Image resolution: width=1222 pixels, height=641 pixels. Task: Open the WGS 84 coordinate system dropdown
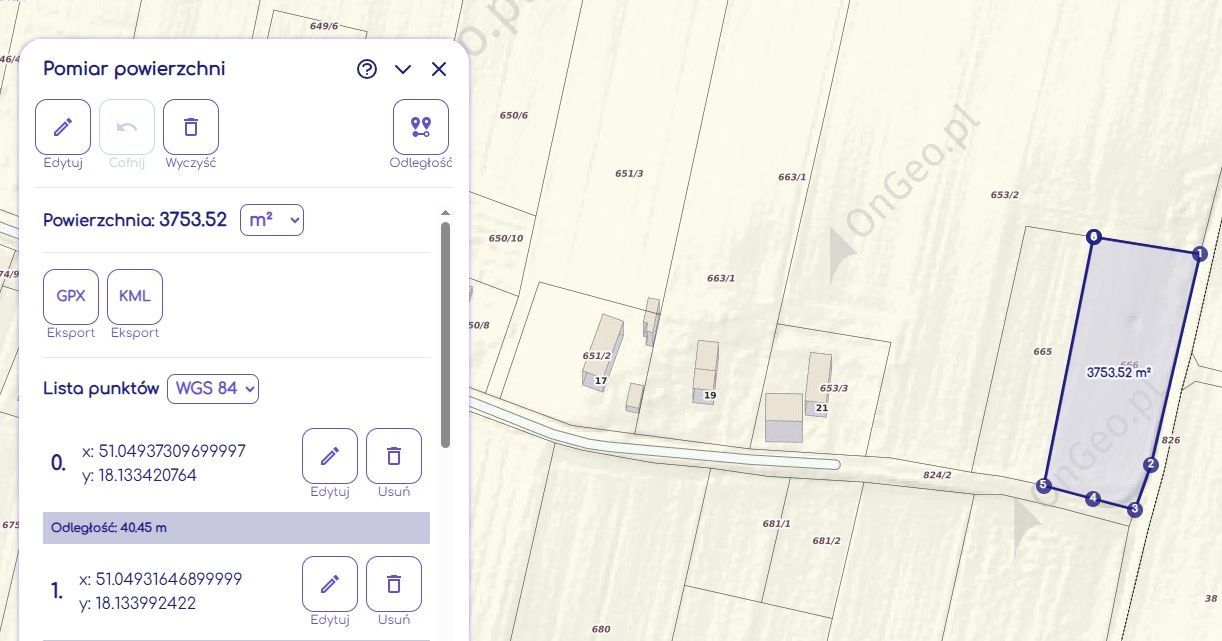(213, 388)
